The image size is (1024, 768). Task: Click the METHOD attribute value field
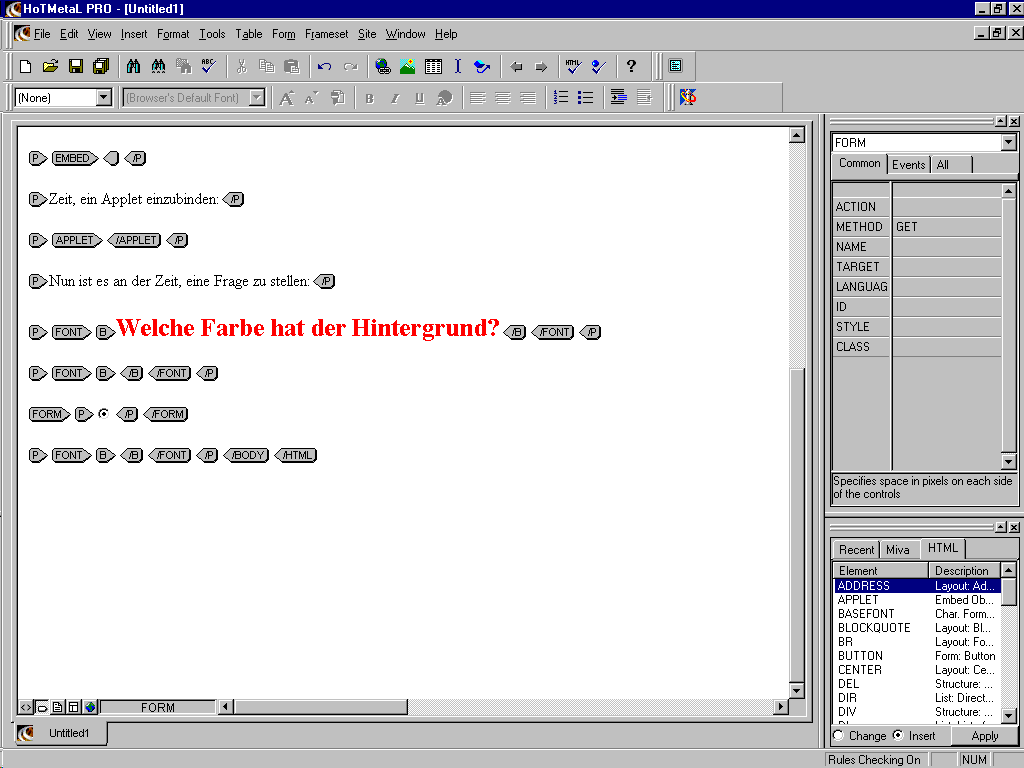point(946,227)
